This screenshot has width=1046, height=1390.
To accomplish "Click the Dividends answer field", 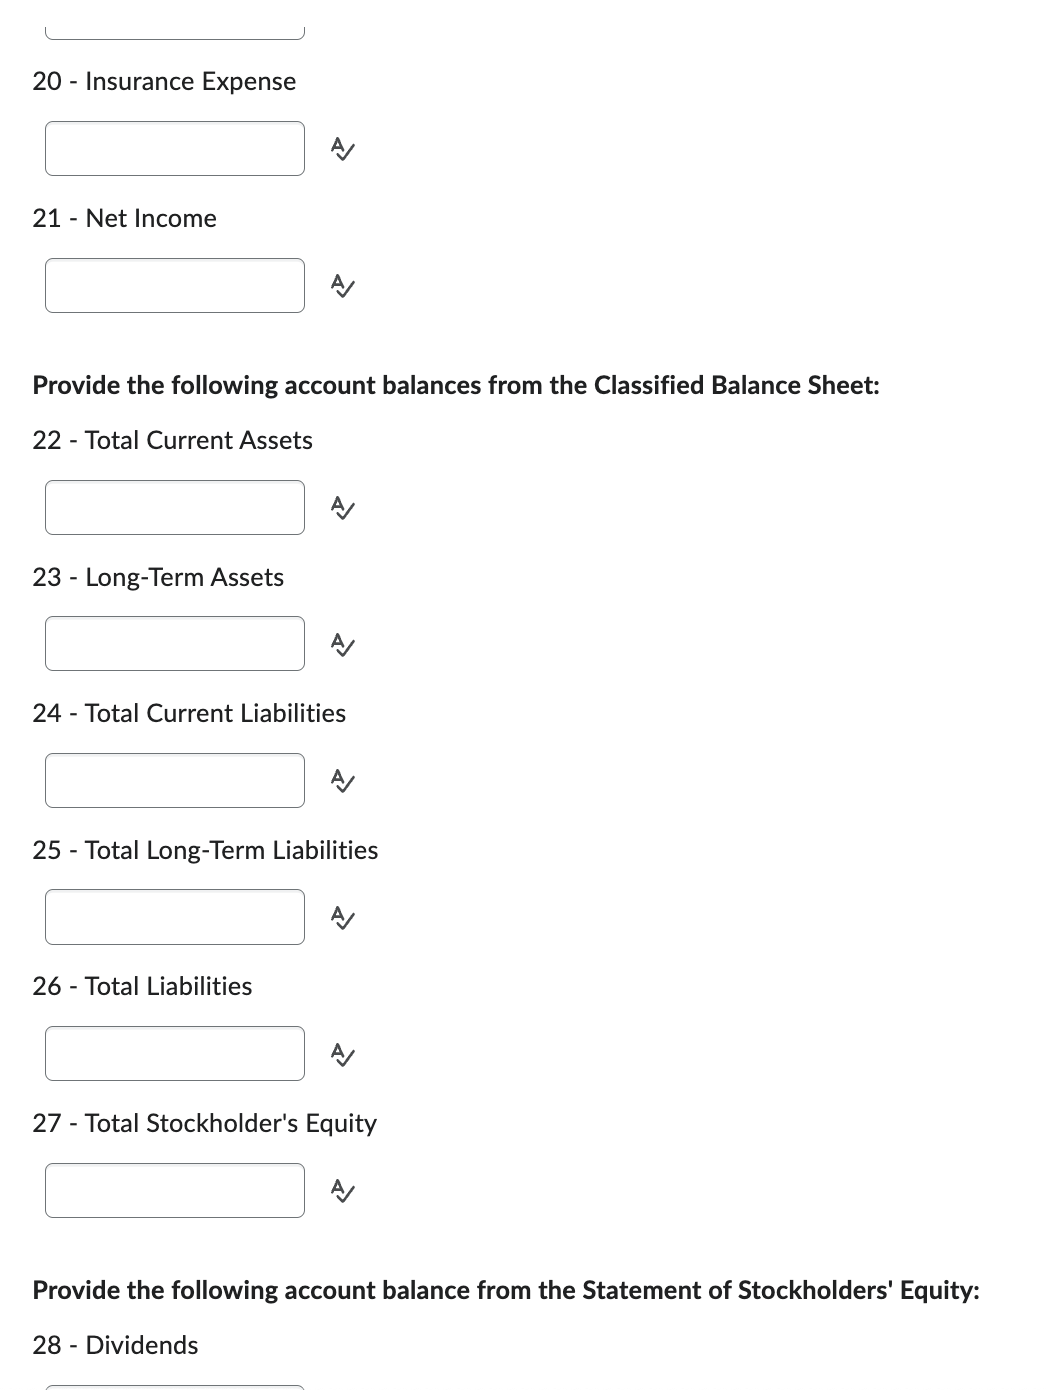I will coord(174,1388).
